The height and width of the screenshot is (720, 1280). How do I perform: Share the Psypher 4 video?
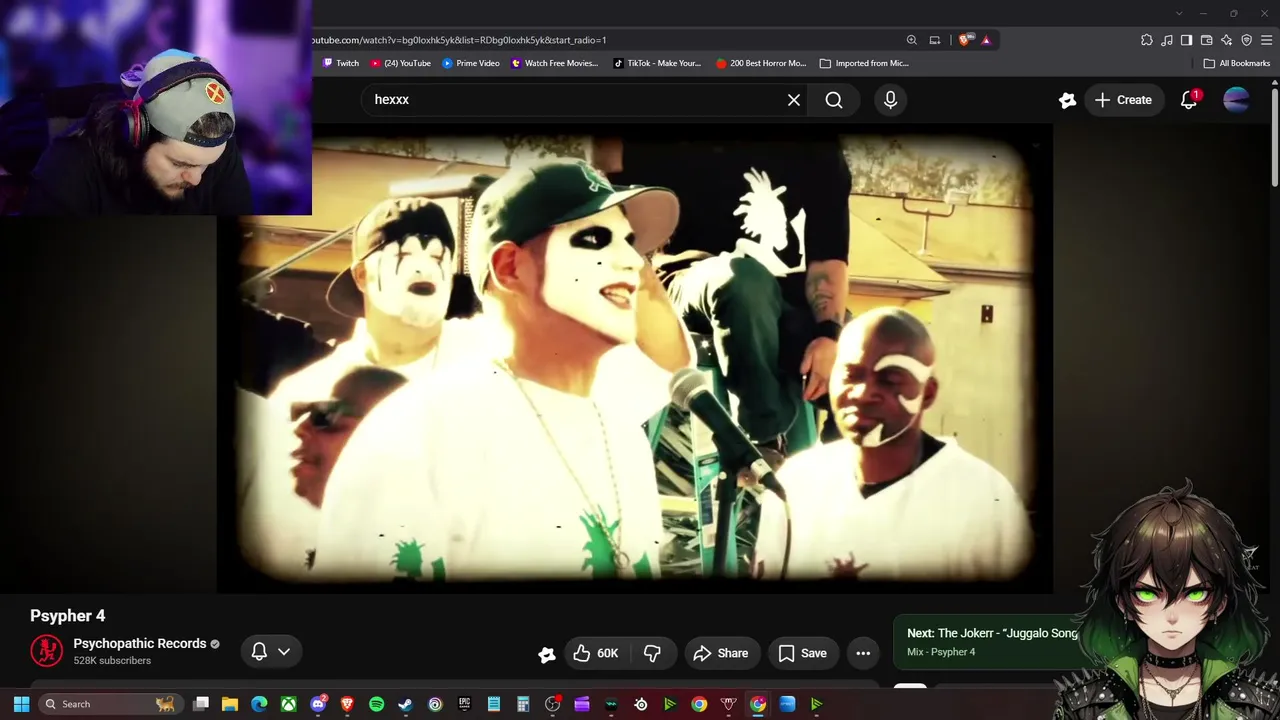click(720, 653)
